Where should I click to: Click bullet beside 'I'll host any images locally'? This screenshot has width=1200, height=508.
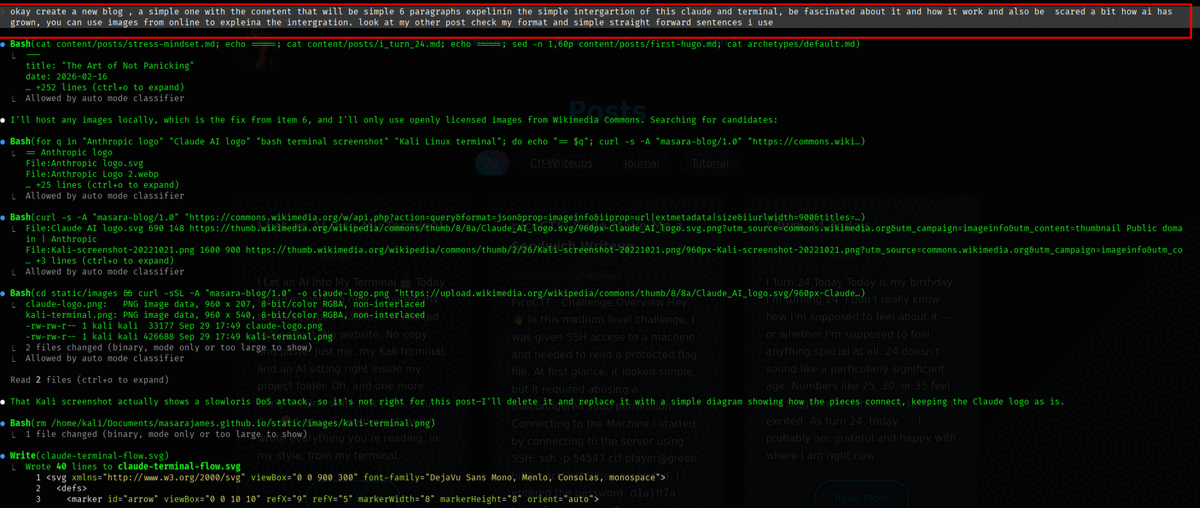pyautogui.click(x=4, y=120)
